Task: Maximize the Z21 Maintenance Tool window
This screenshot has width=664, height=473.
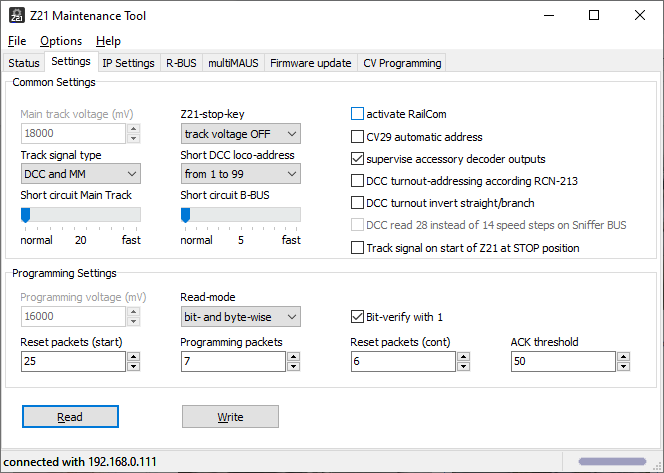Action: (594, 16)
